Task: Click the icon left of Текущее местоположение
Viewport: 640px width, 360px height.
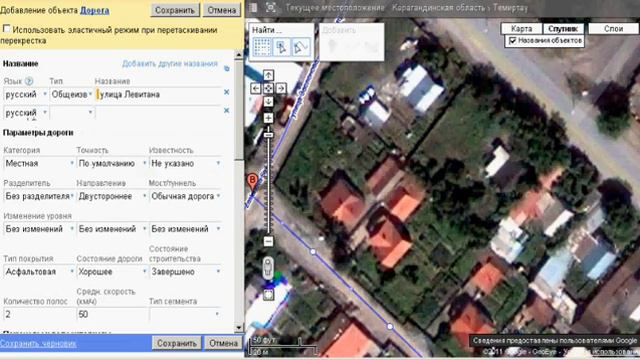Action: pos(271,7)
